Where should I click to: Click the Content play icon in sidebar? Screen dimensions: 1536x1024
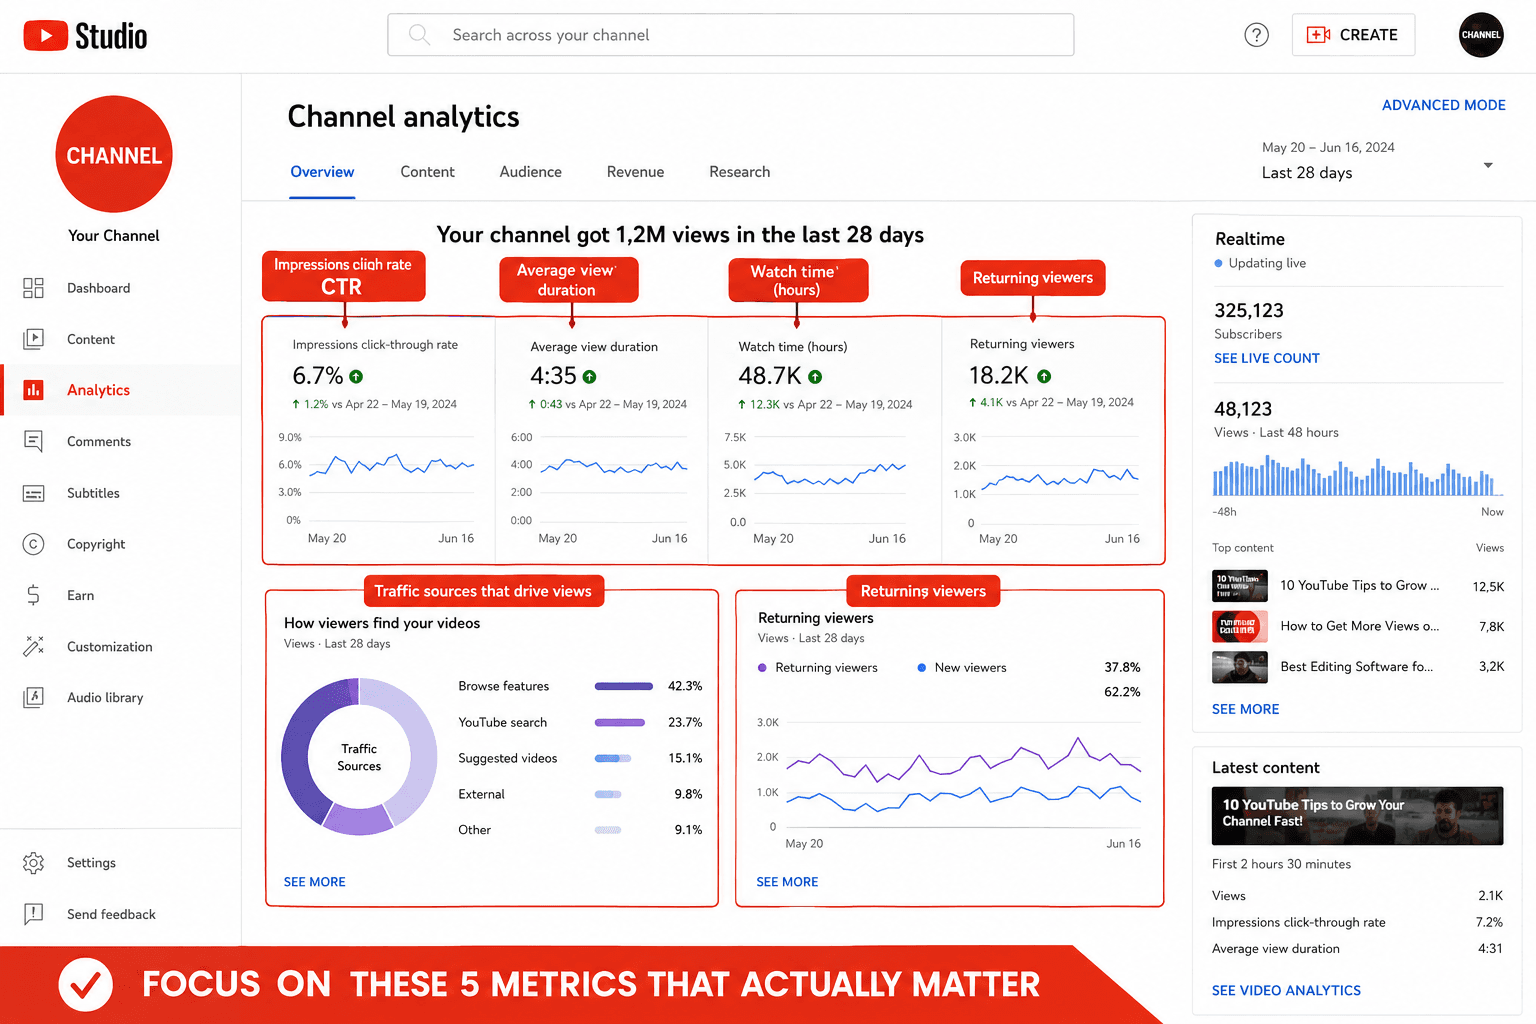pyautogui.click(x=33, y=339)
